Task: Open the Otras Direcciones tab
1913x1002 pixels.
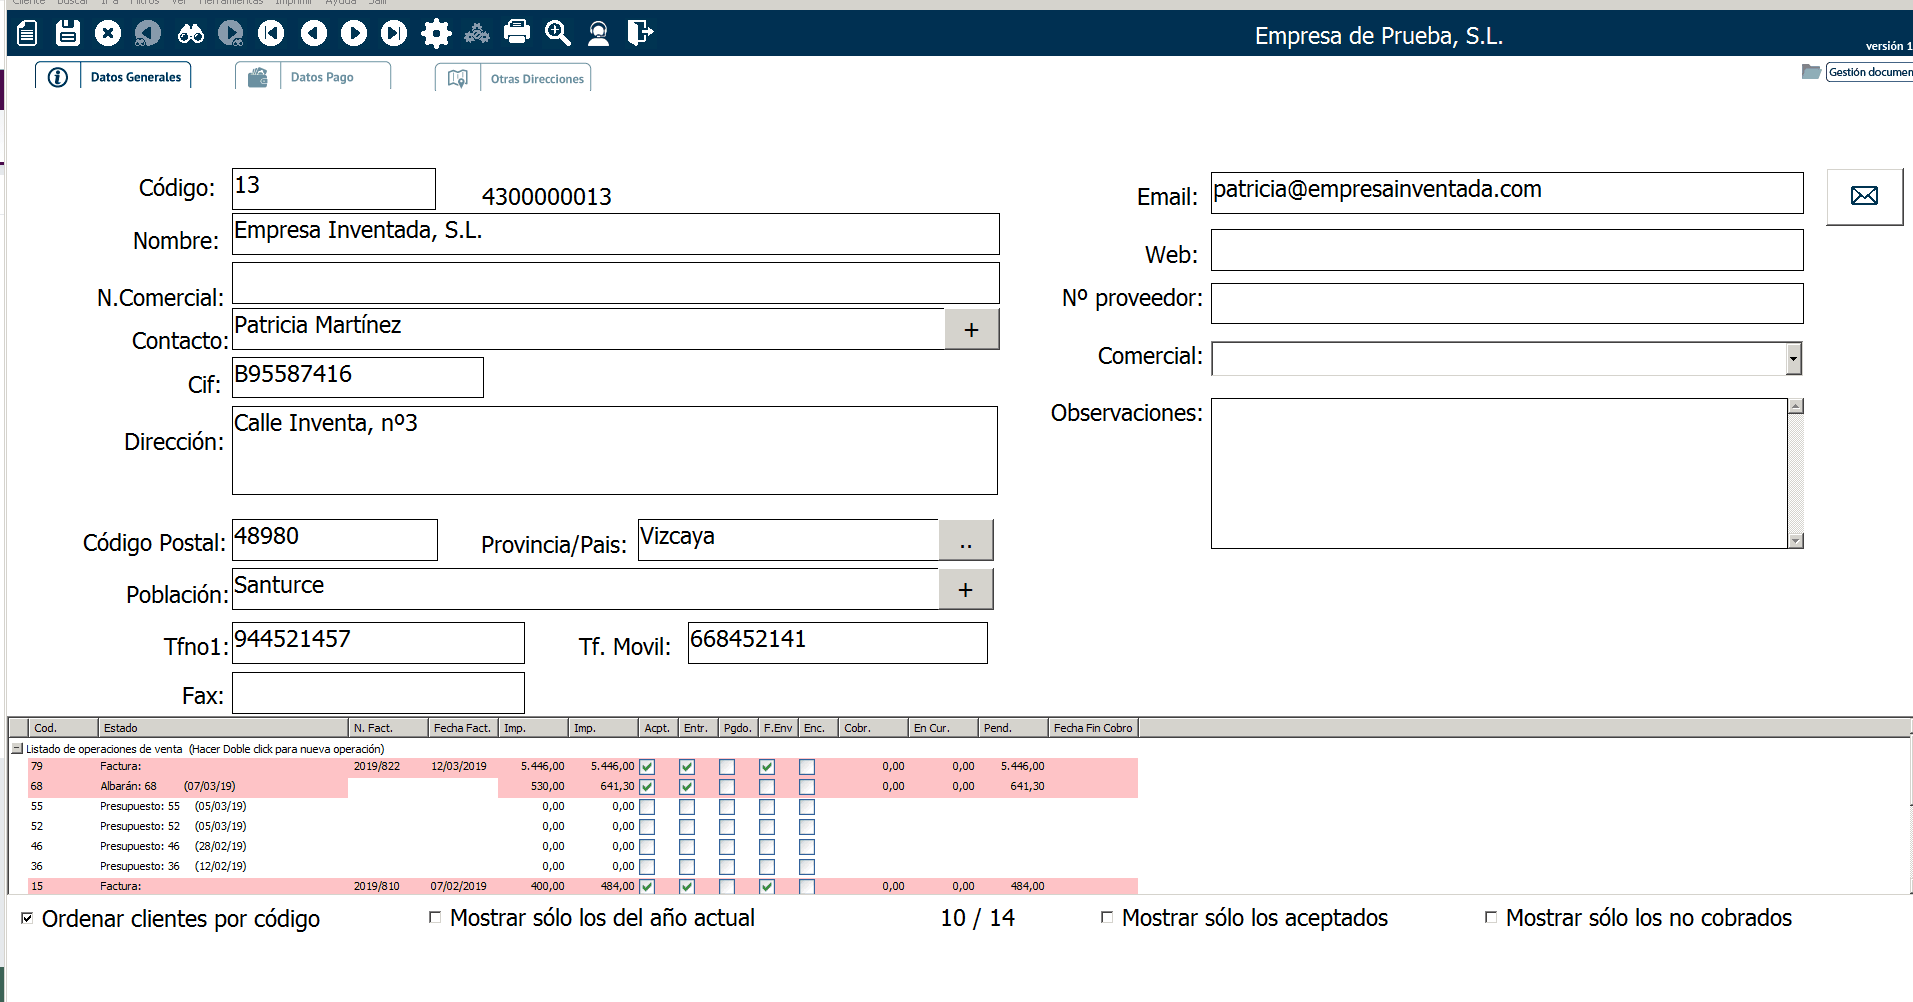Action: (x=536, y=79)
